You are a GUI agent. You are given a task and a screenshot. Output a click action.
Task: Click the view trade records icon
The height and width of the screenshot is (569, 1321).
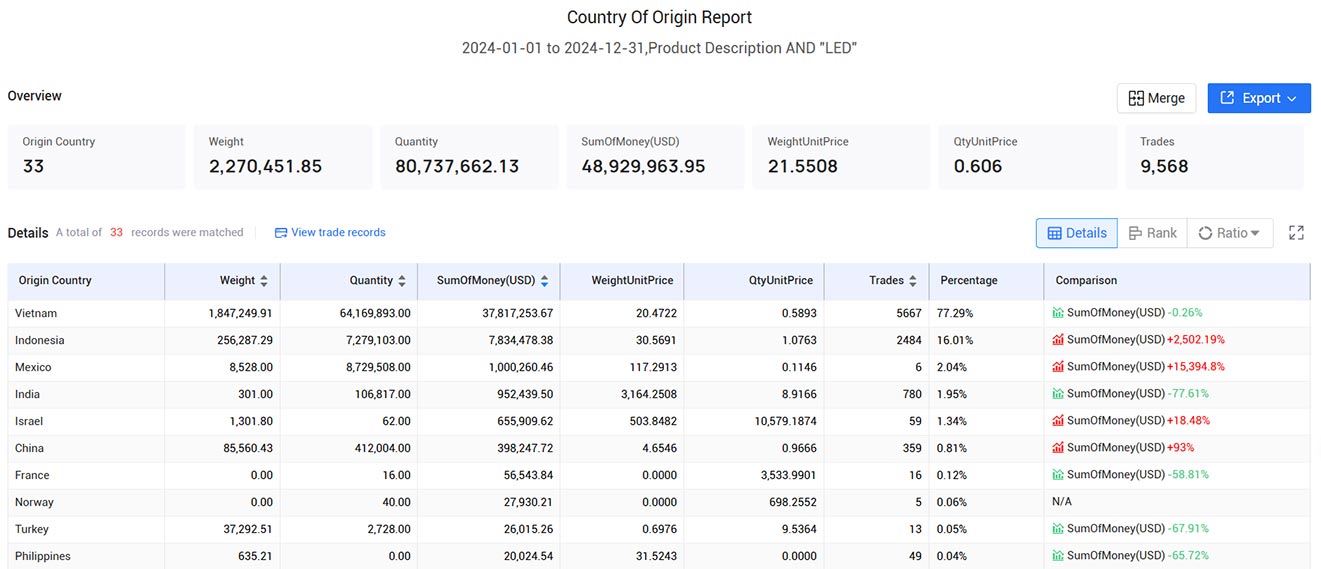tap(281, 233)
